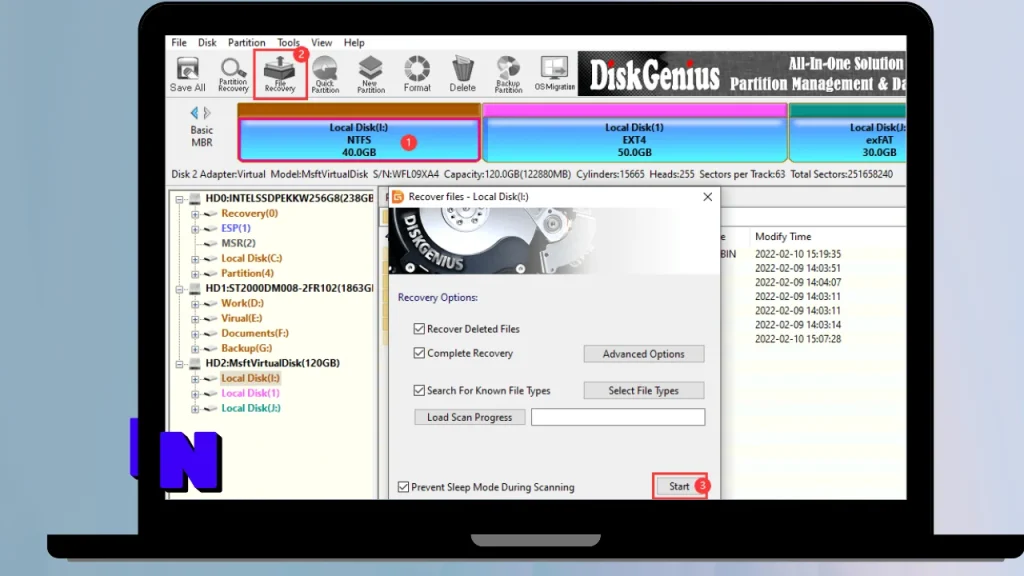Click the Save All toolbar icon
The width and height of the screenshot is (1024, 576).
point(187,74)
